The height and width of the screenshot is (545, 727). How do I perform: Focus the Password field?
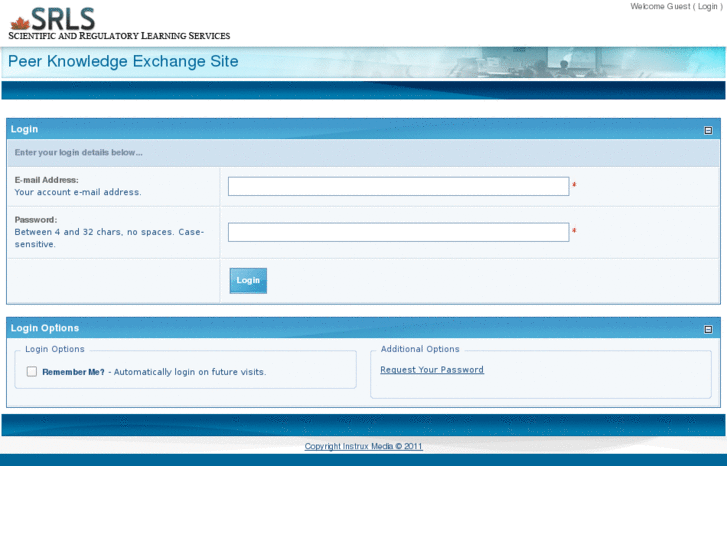pyautogui.click(x=398, y=232)
